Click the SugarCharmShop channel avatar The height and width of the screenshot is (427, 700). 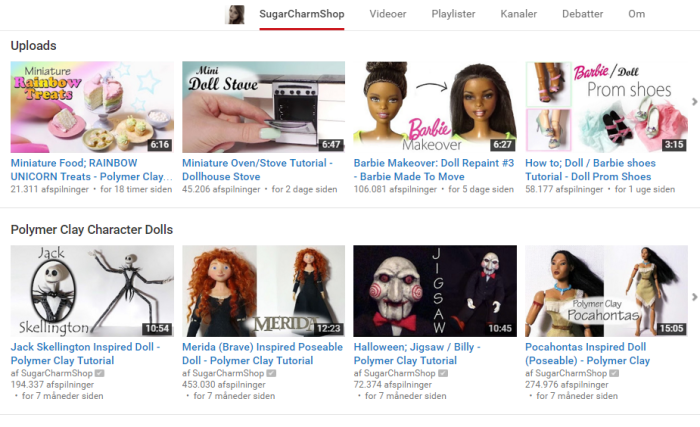235,14
